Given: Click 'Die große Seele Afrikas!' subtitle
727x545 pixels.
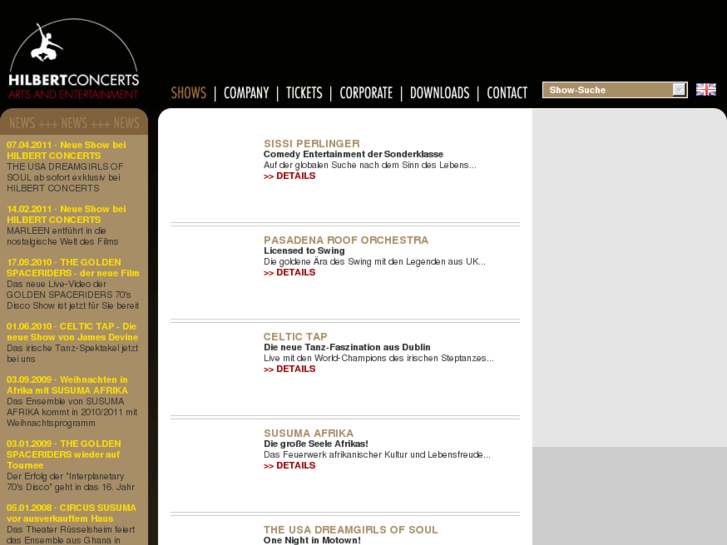Looking at the screenshot, I should click(316, 443).
